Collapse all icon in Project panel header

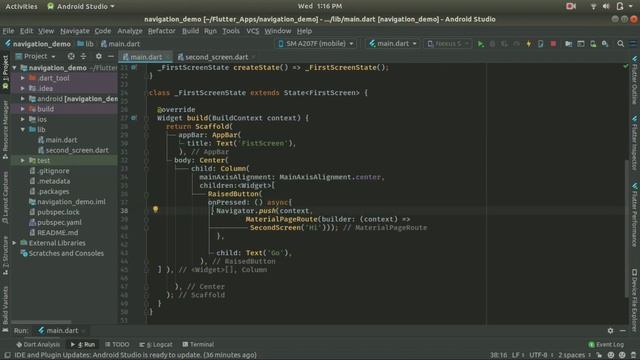tap(83, 56)
